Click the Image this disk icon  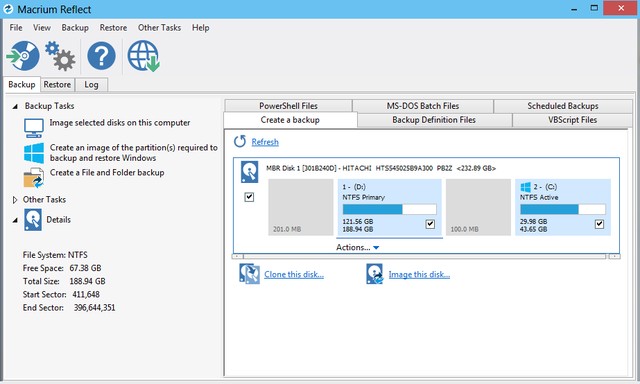pos(374,274)
